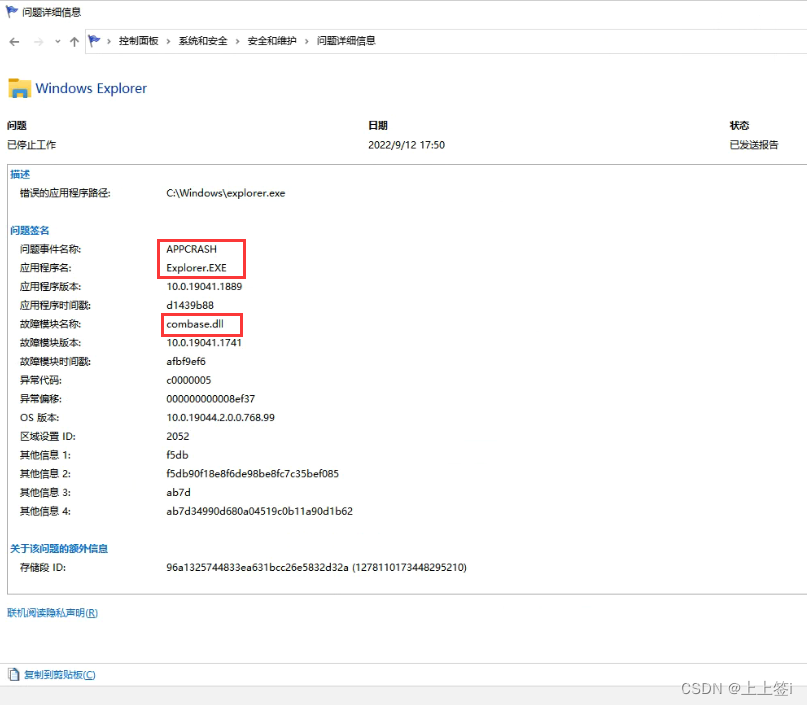Select bucket ID 96a1325744833ea631bcc26e5832d32a
This screenshot has width=807, height=705.
click(257, 567)
